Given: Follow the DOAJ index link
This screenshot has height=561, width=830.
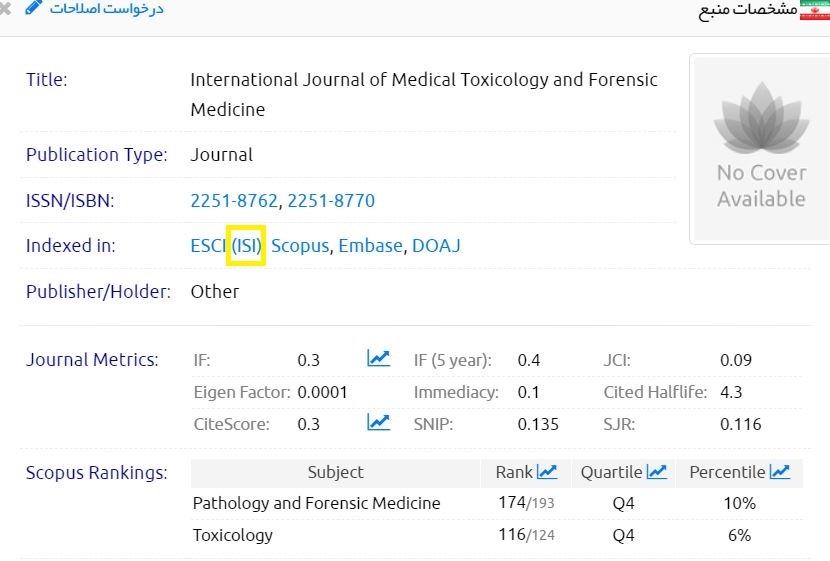Looking at the screenshot, I should [x=436, y=245].
